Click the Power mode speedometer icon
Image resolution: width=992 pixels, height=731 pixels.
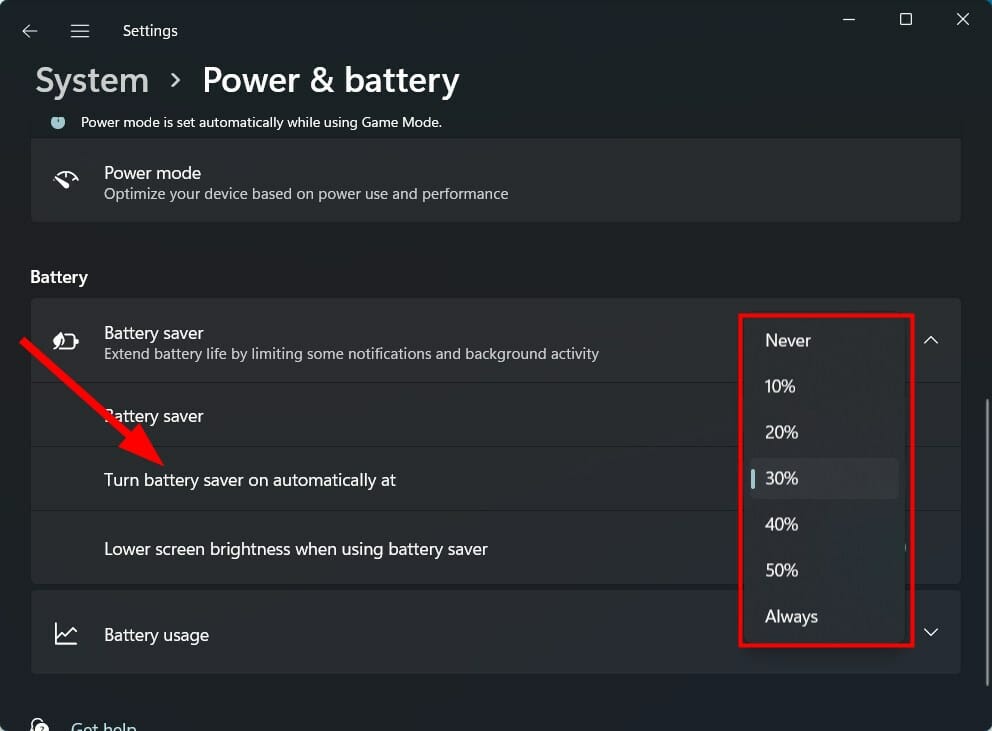coord(65,180)
